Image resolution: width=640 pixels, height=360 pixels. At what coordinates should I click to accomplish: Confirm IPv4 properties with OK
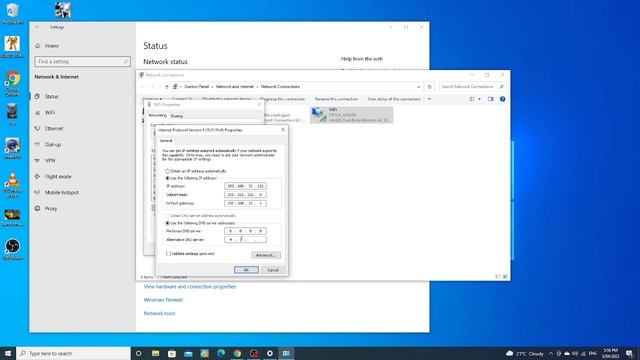tap(246, 270)
